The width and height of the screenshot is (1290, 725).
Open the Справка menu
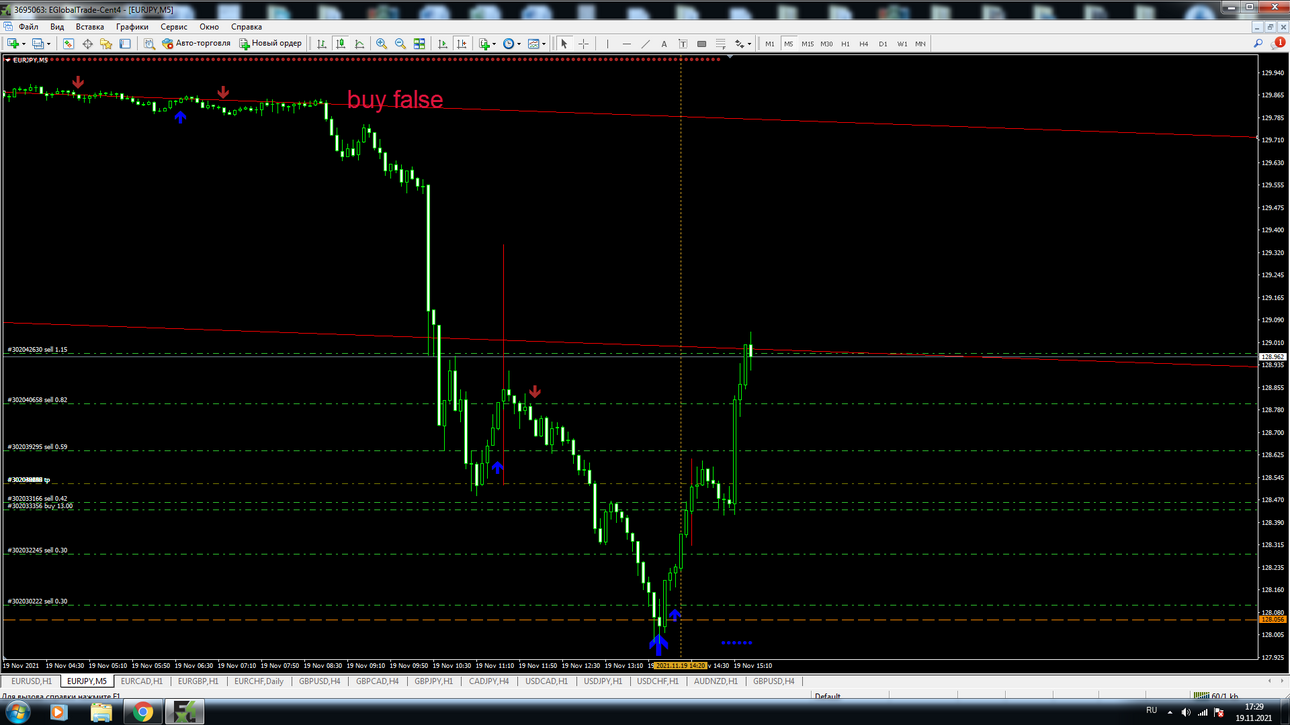[246, 27]
